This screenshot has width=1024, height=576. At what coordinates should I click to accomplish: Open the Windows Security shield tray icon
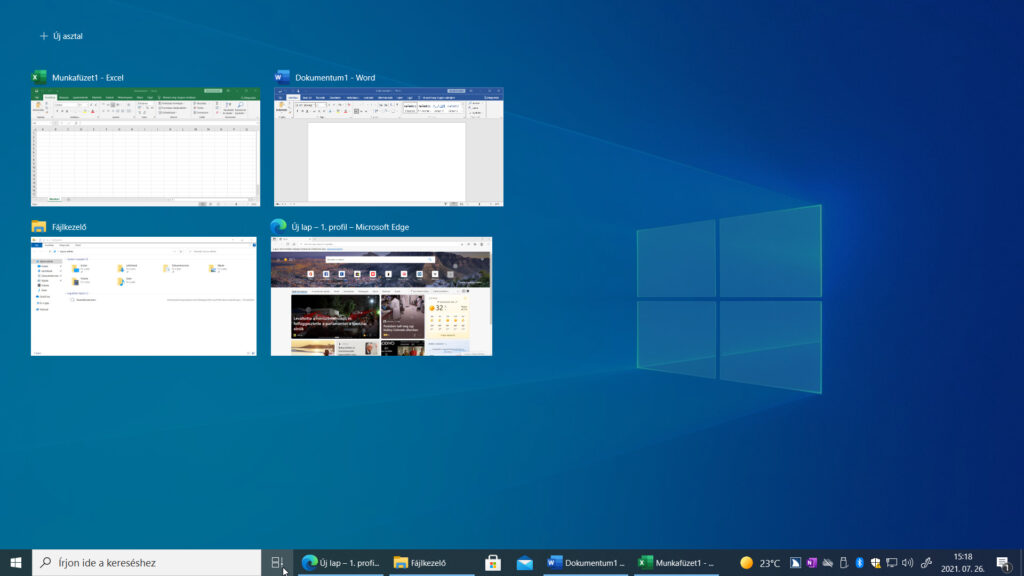click(876, 562)
